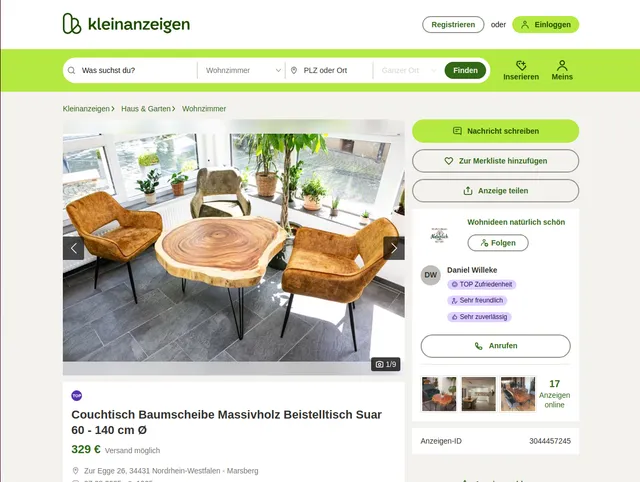This screenshot has width=640, height=482.
Task: Show previous photo with left arrow
Action: (x=73, y=248)
